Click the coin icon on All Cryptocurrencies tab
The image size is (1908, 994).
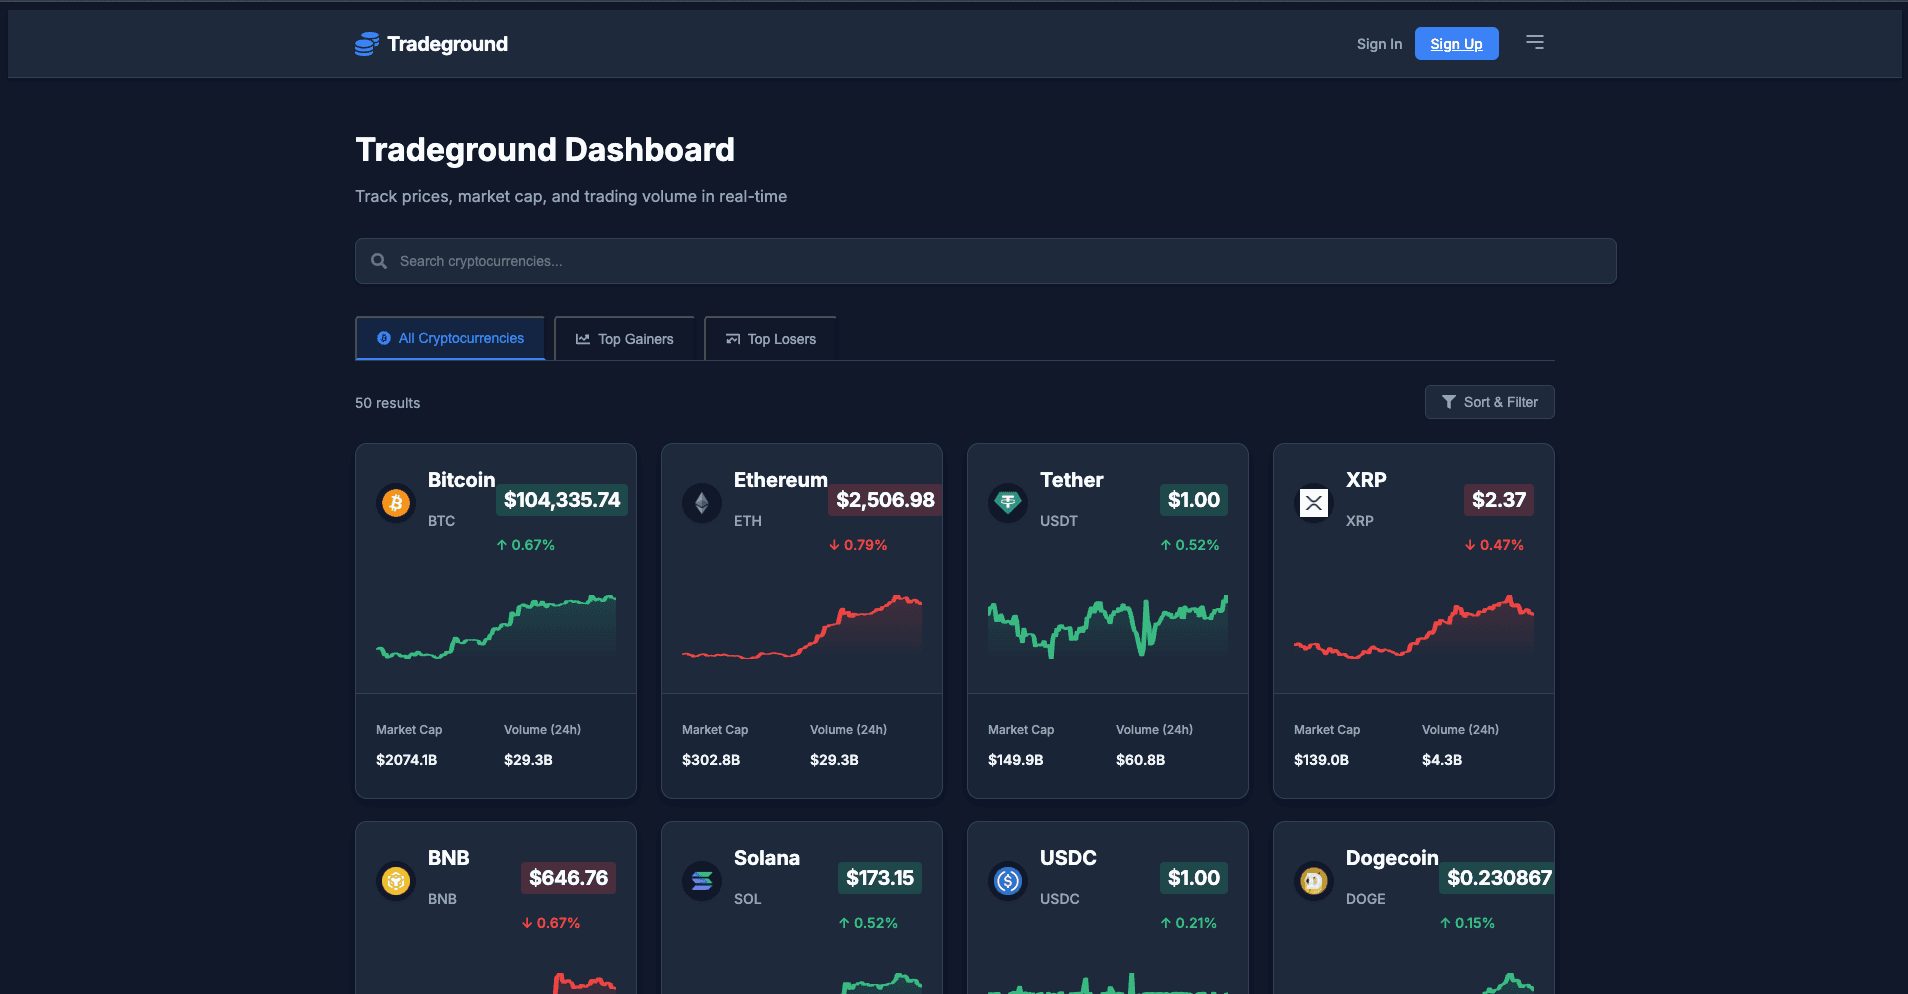(384, 338)
